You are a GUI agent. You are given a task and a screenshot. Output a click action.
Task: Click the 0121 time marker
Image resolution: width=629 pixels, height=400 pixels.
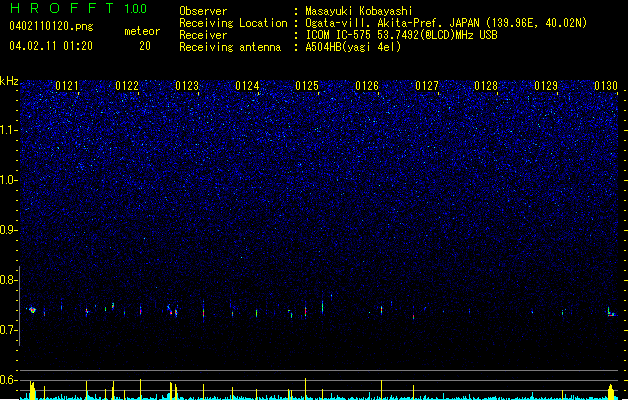coord(67,86)
